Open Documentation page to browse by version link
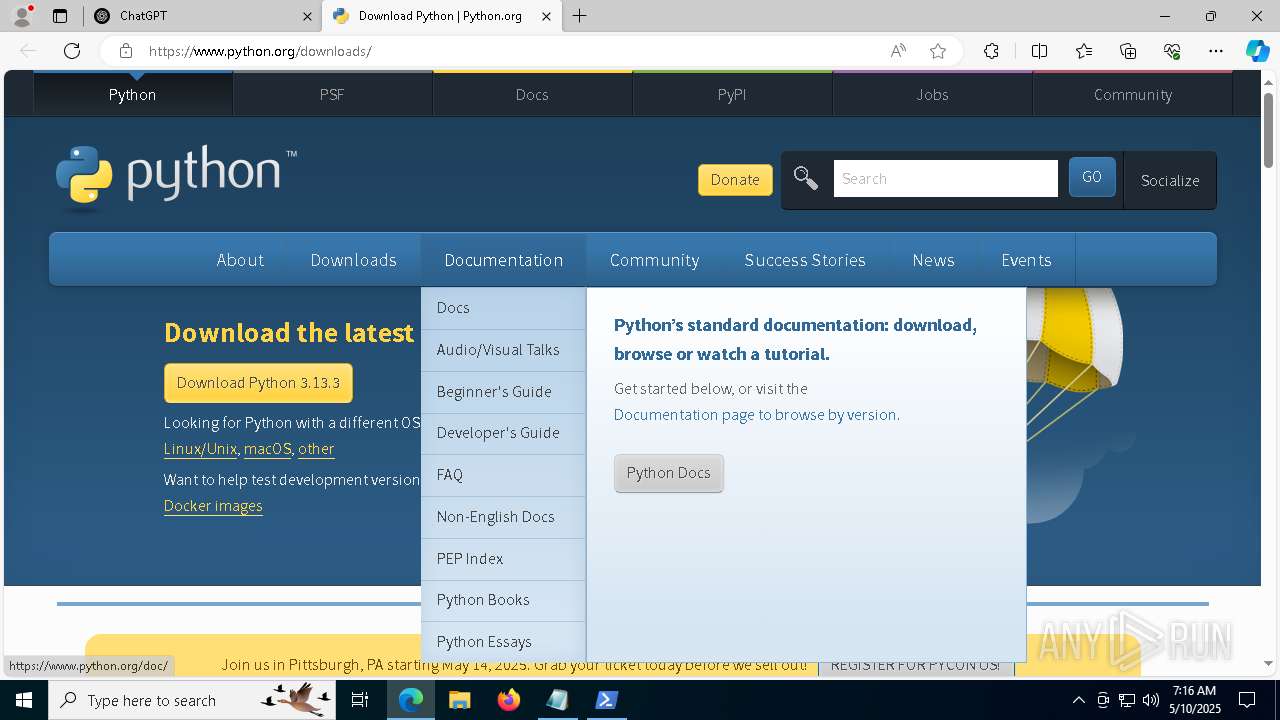The image size is (1280, 720). [x=755, y=414]
